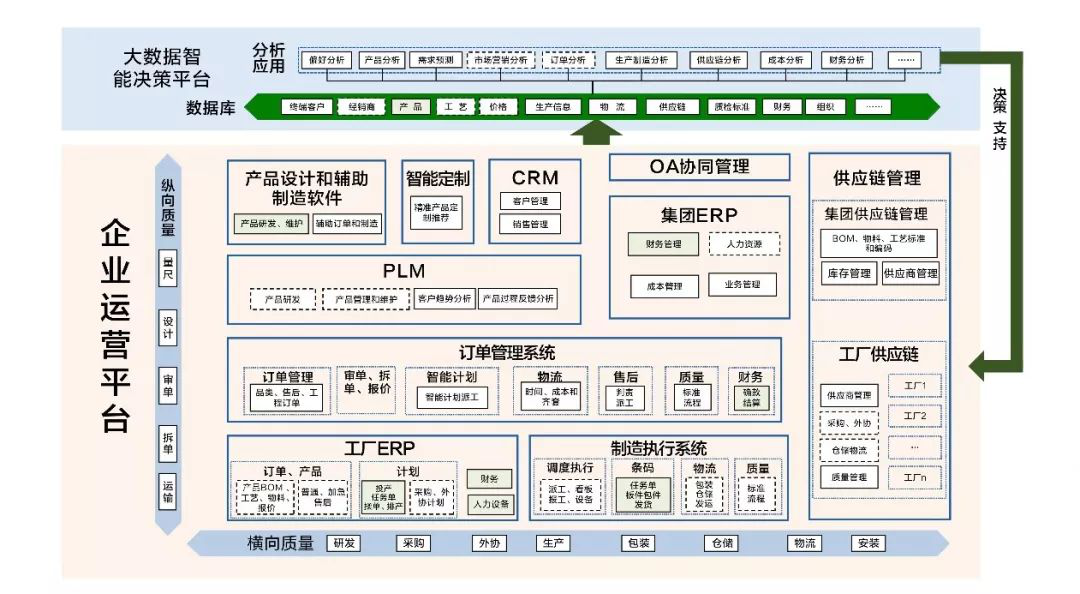Select 销售管理 under CRM
Image resolution: width=1080 pixels, height=594 pixels.
coord(530,225)
